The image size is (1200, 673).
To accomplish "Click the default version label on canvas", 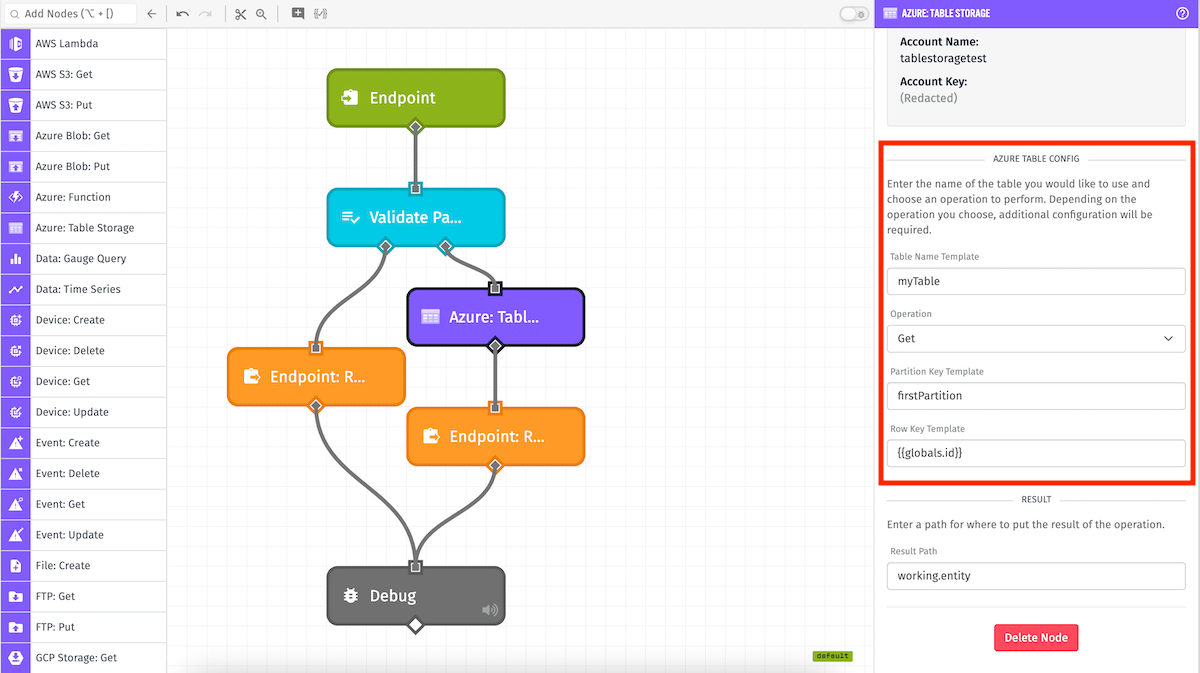I will (x=832, y=656).
